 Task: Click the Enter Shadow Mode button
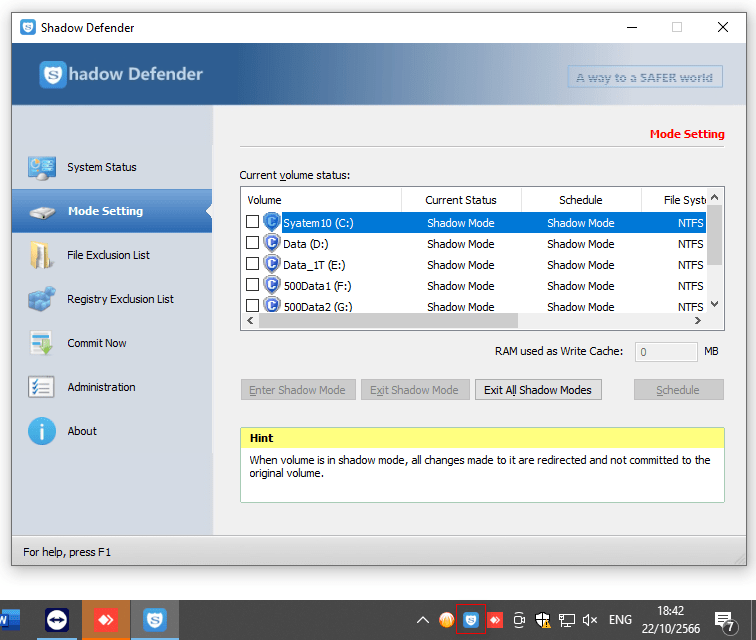tap(298, 390)
